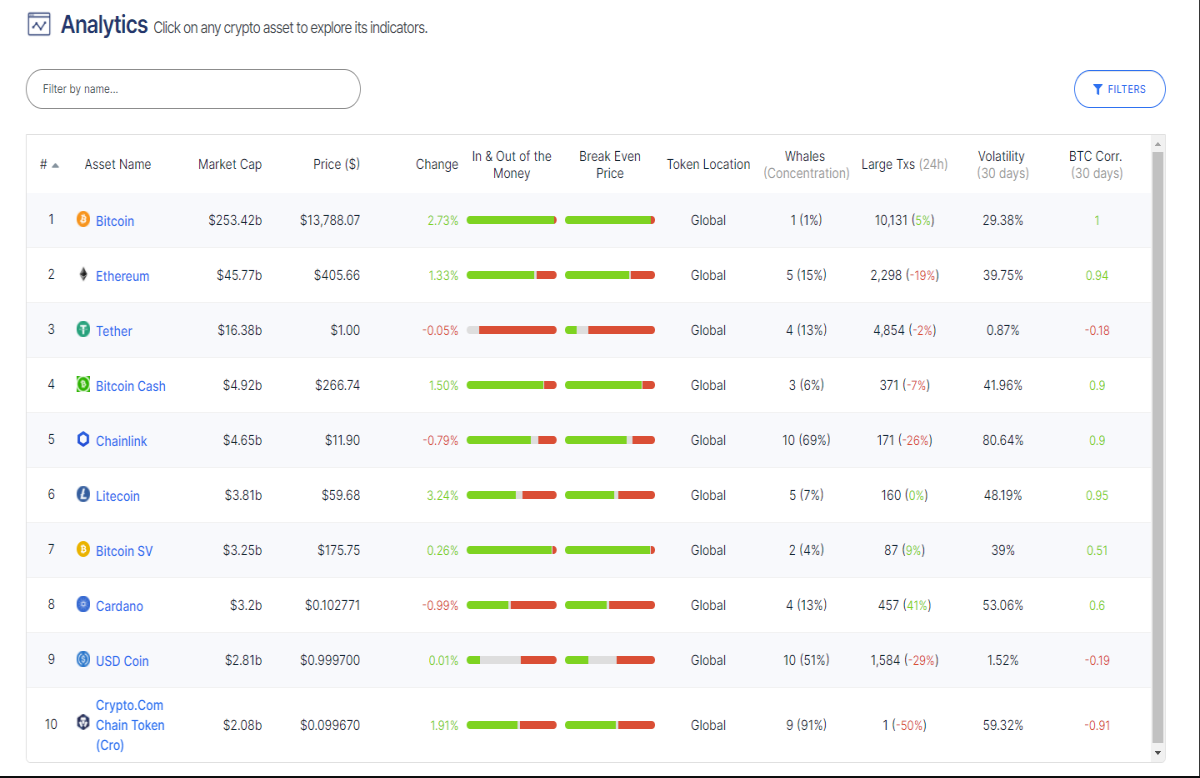Sort by Price ($) column header
1200x778 pixels.
click(336, 164)
